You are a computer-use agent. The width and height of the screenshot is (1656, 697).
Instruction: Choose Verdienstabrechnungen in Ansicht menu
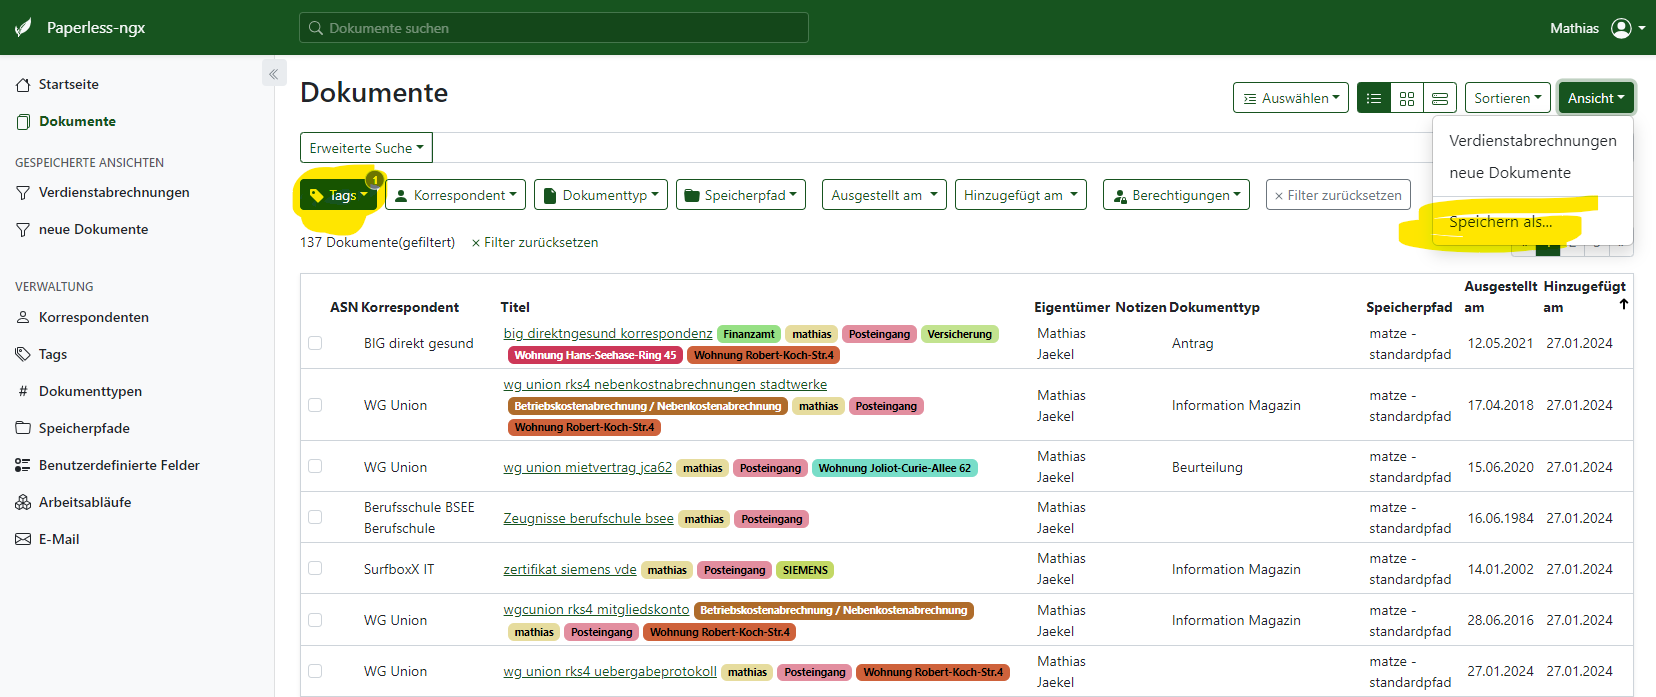click(1533, 141)
